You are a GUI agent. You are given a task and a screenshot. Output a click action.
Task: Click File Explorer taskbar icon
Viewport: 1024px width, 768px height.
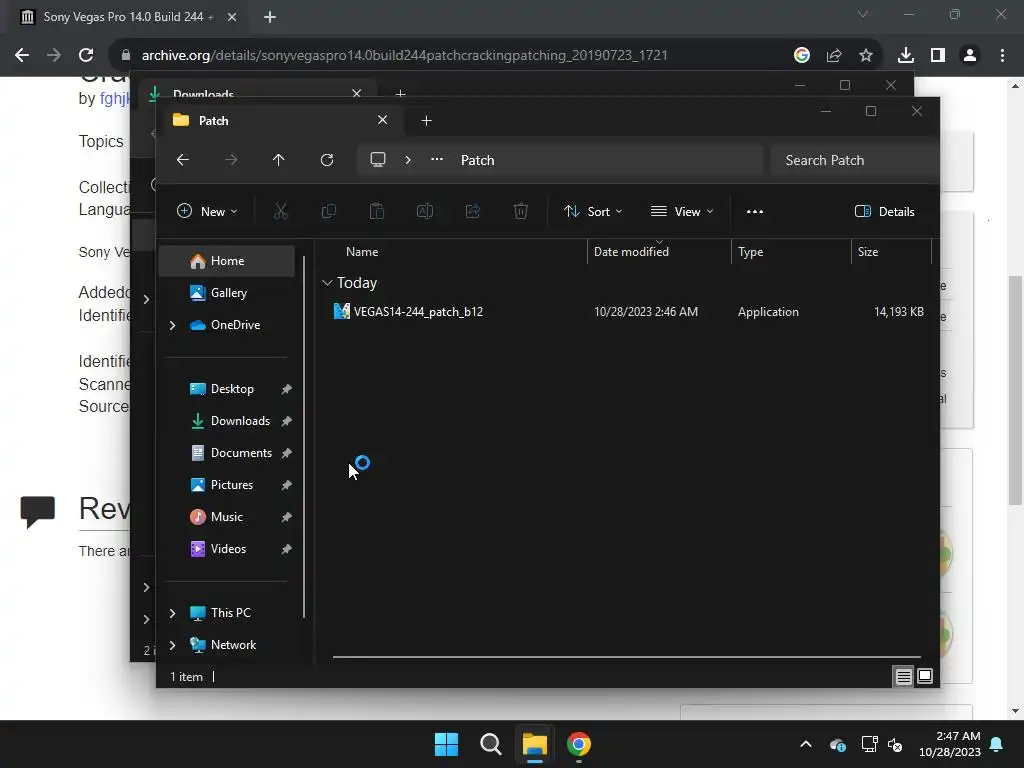pos(534,744)
